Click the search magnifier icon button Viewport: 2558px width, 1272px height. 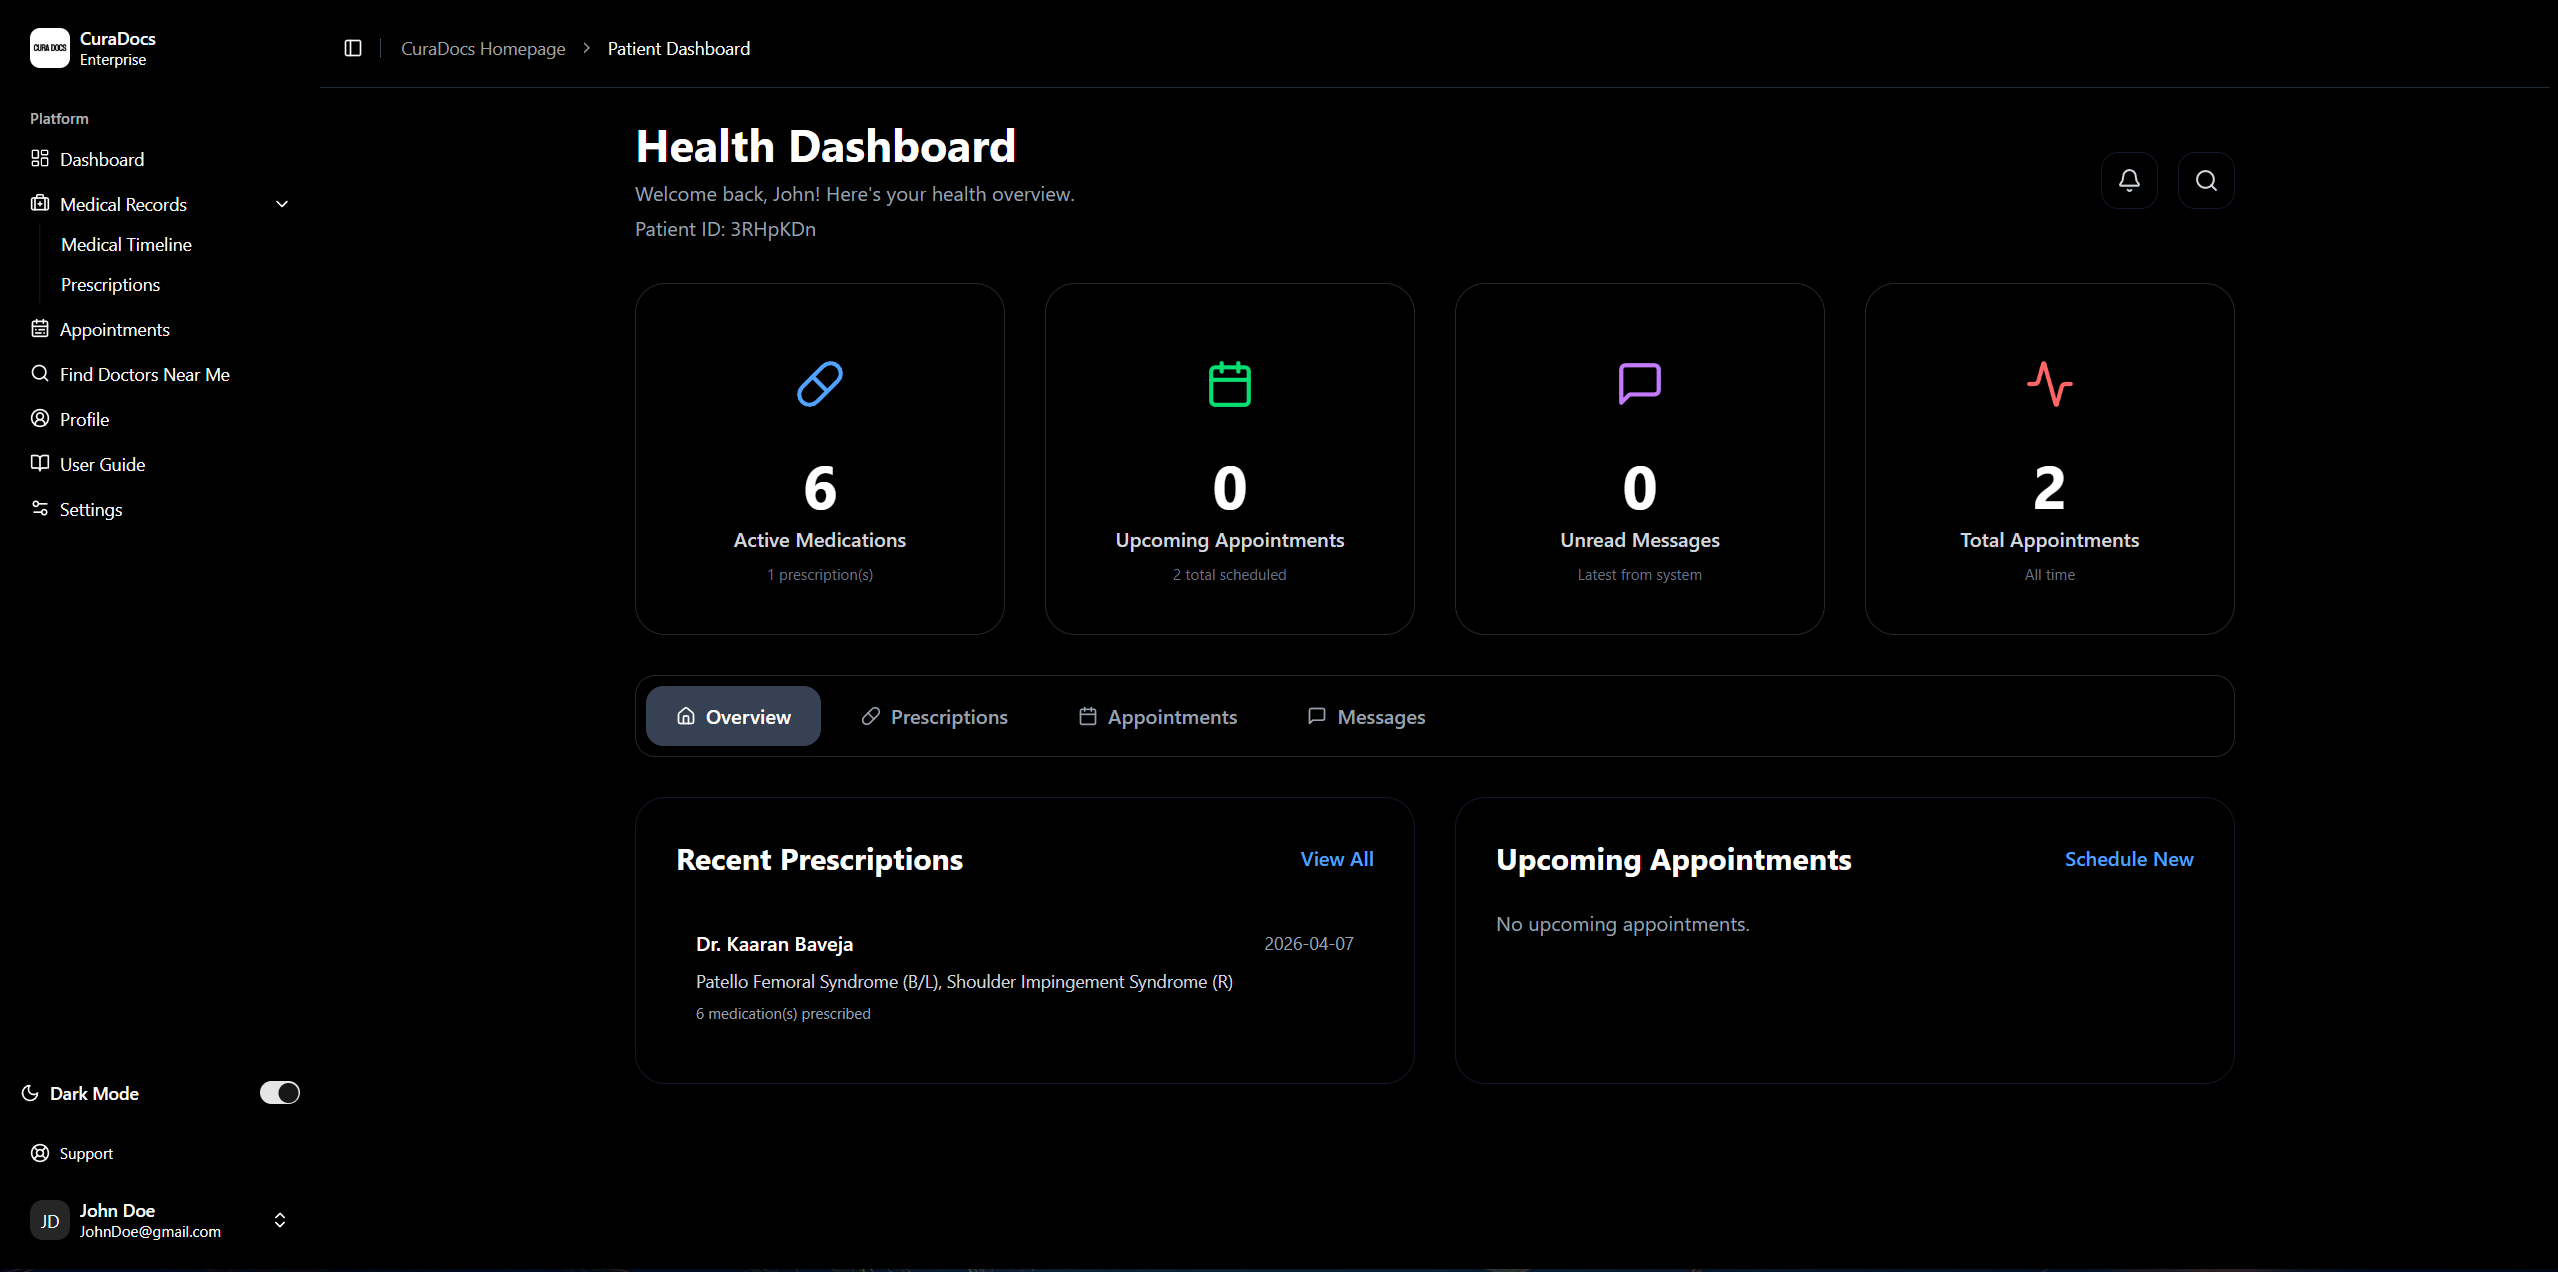pyautogui.click(x=2206, y=180)
